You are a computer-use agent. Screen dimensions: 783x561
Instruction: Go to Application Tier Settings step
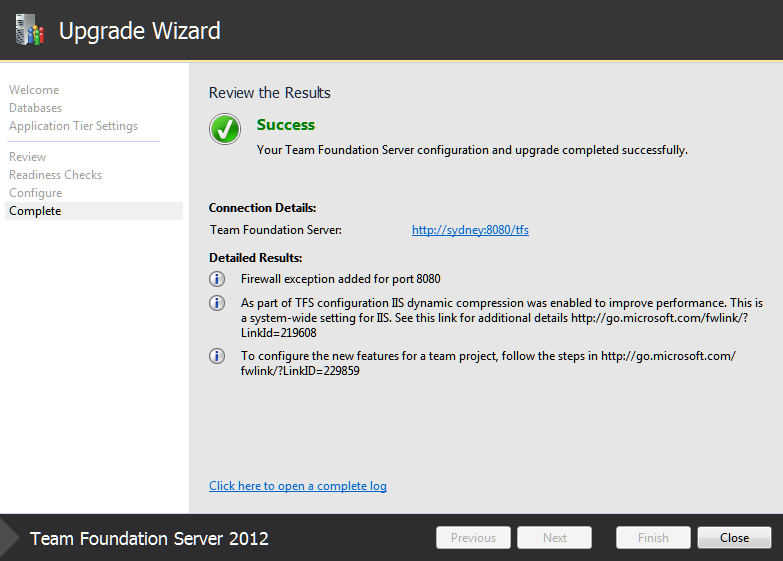pyautogui.click(x=73, y=126)
